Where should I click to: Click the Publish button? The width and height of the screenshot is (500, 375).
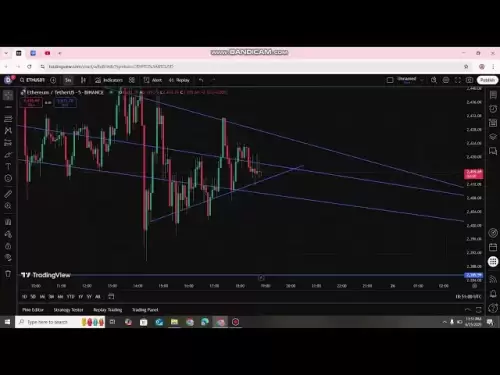(x=487, y=80)
